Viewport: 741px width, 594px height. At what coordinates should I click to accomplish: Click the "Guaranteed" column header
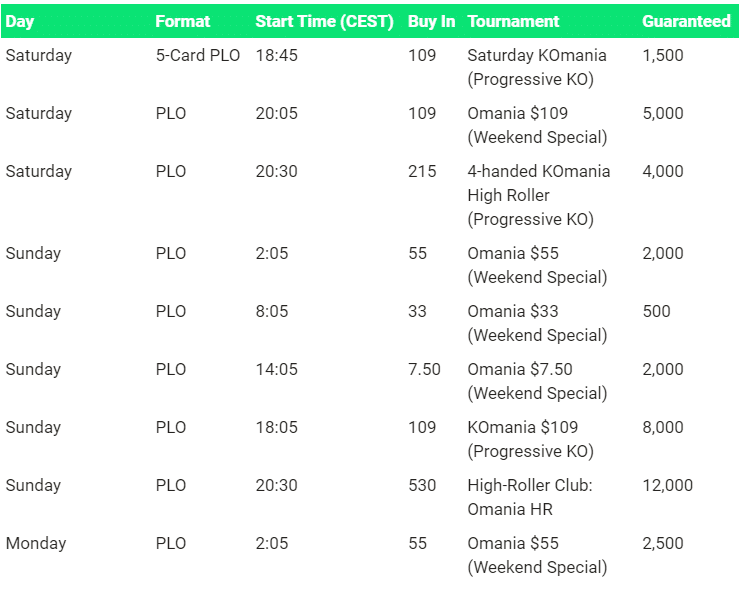click(686, 21)
